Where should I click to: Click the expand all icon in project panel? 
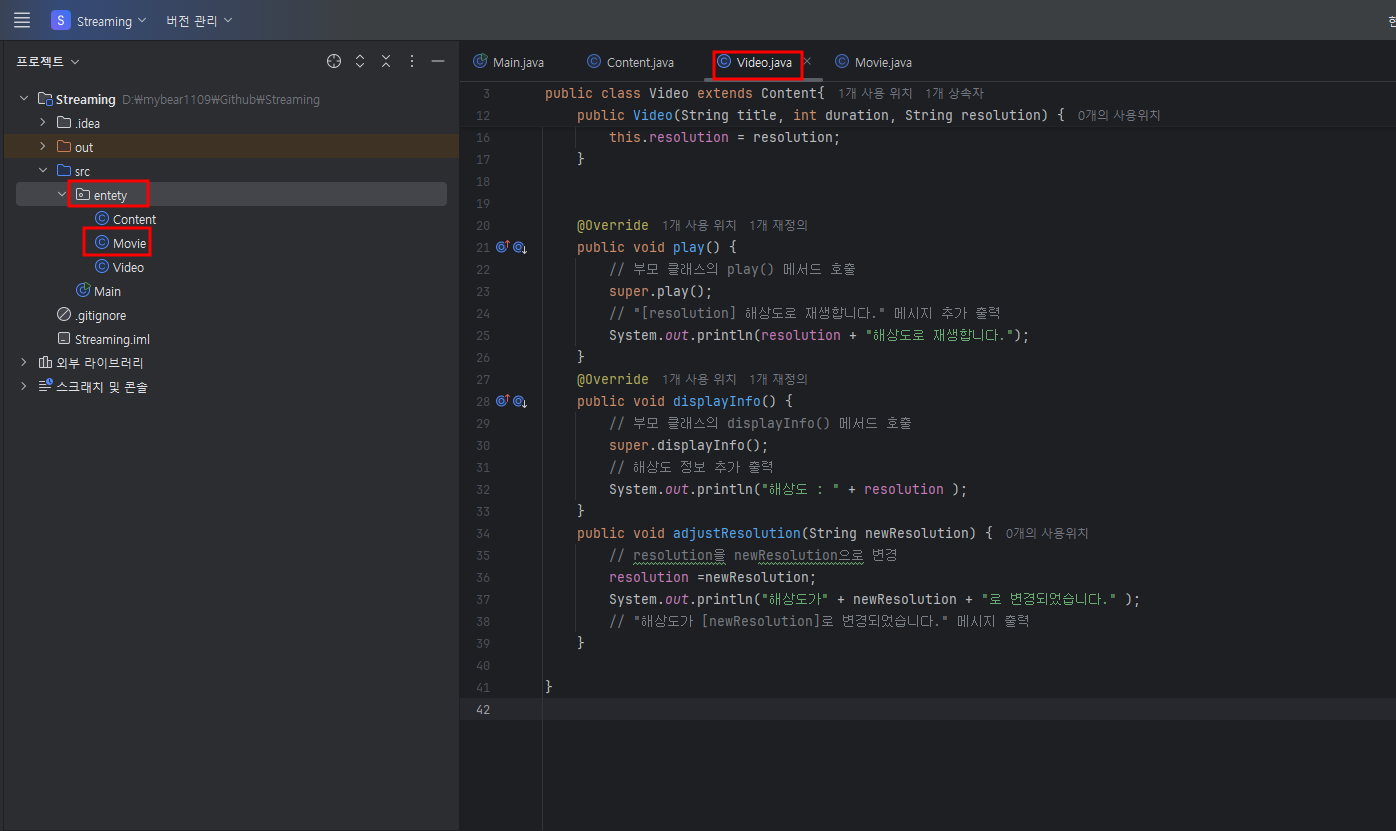click(360, 62)
